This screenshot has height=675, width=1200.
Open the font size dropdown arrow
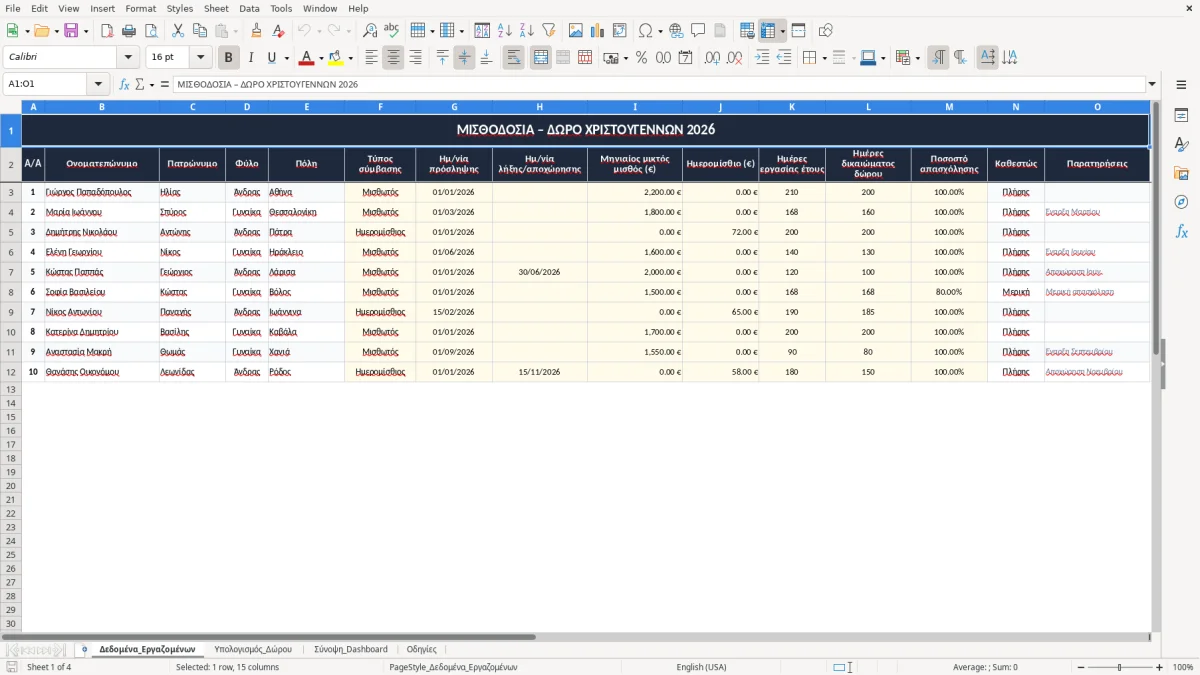(x=201, y=58)
